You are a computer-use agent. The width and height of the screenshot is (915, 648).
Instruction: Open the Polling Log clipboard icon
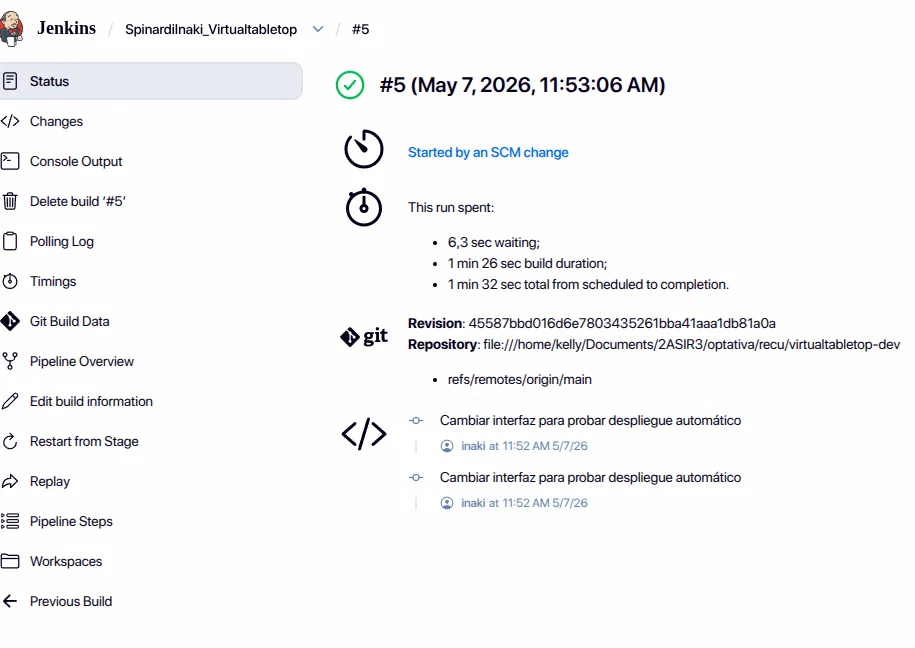[x=10, y=241]
